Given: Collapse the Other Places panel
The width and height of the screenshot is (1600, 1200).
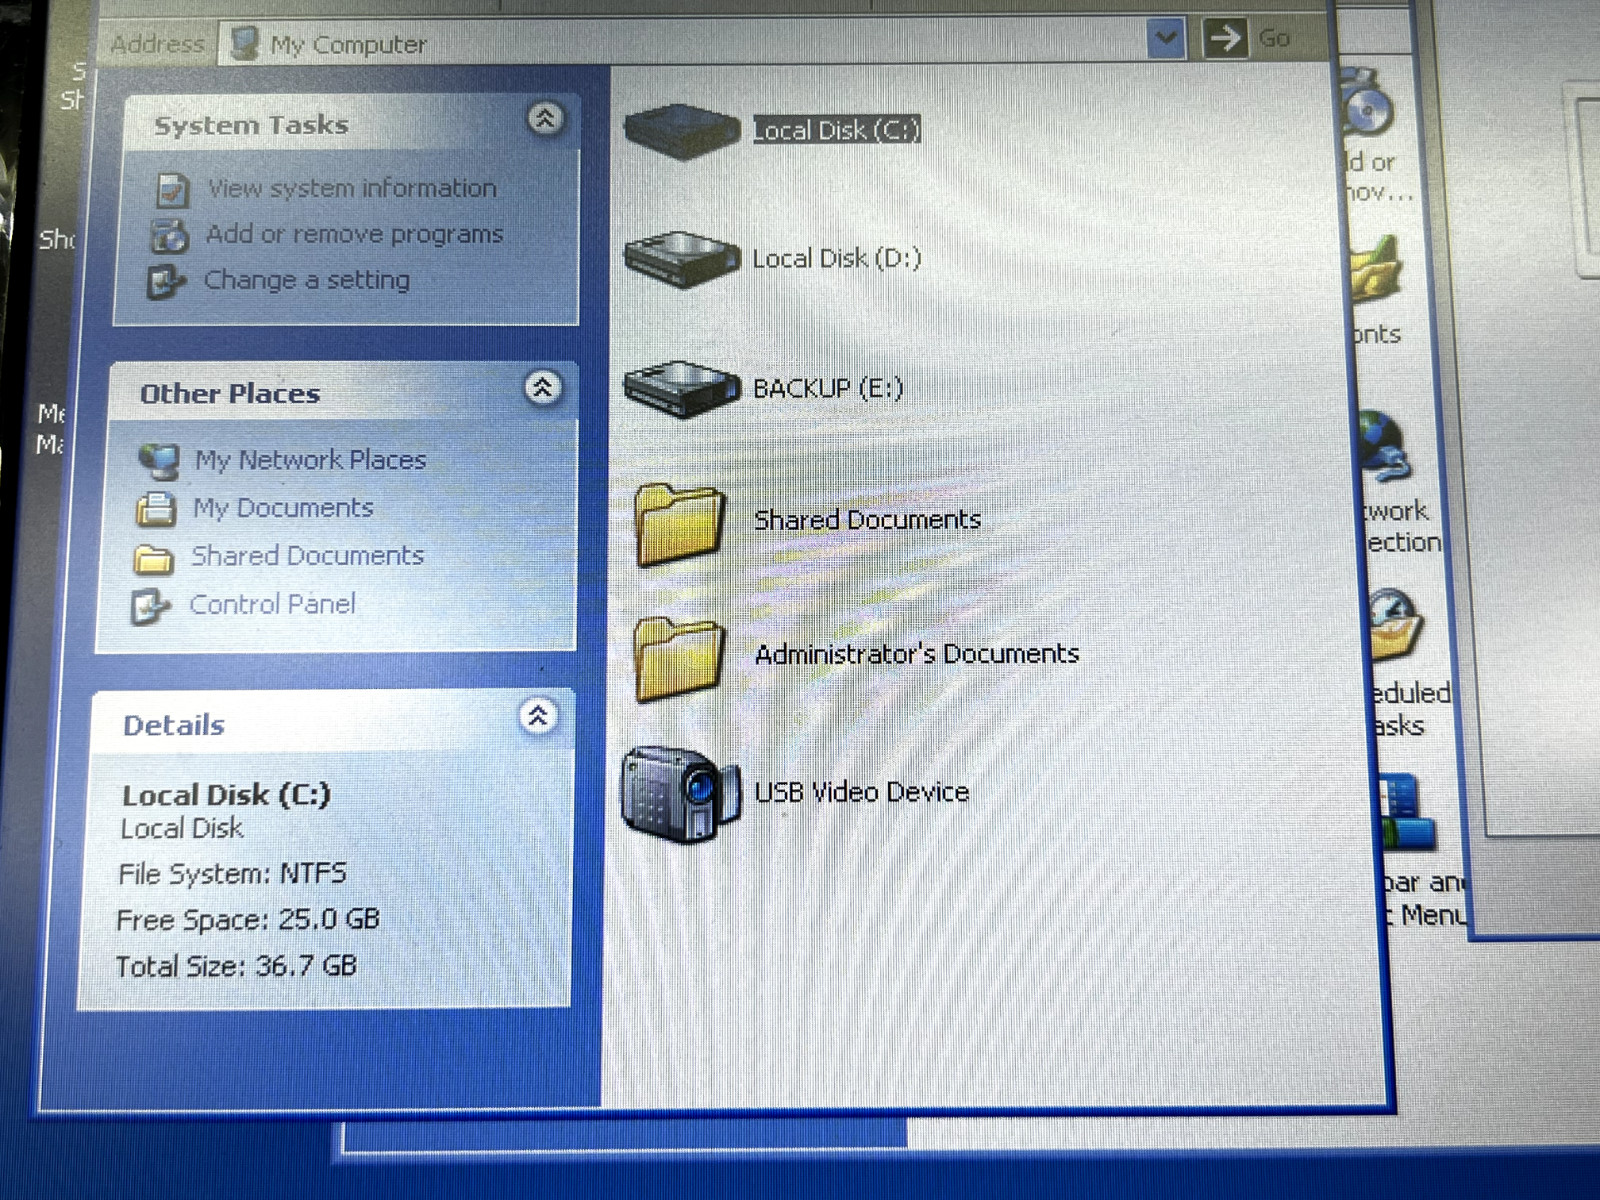Looking at the screenshot, I should 542,387.
